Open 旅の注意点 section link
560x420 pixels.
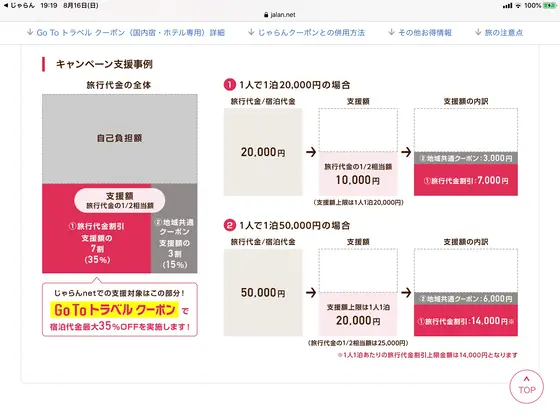point(499,32)
